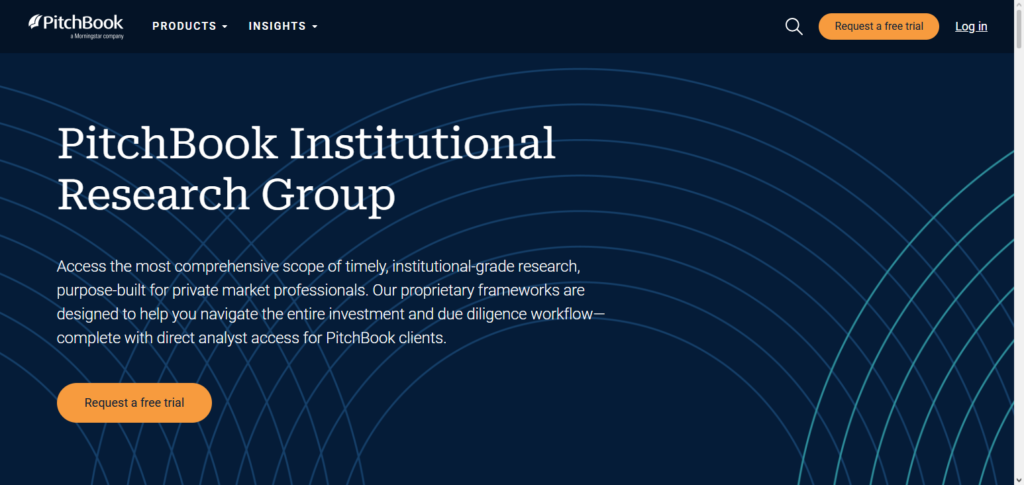Click the page vertical scrollbar thumb
1024x485 pixels.
[x=1018, y=29]
